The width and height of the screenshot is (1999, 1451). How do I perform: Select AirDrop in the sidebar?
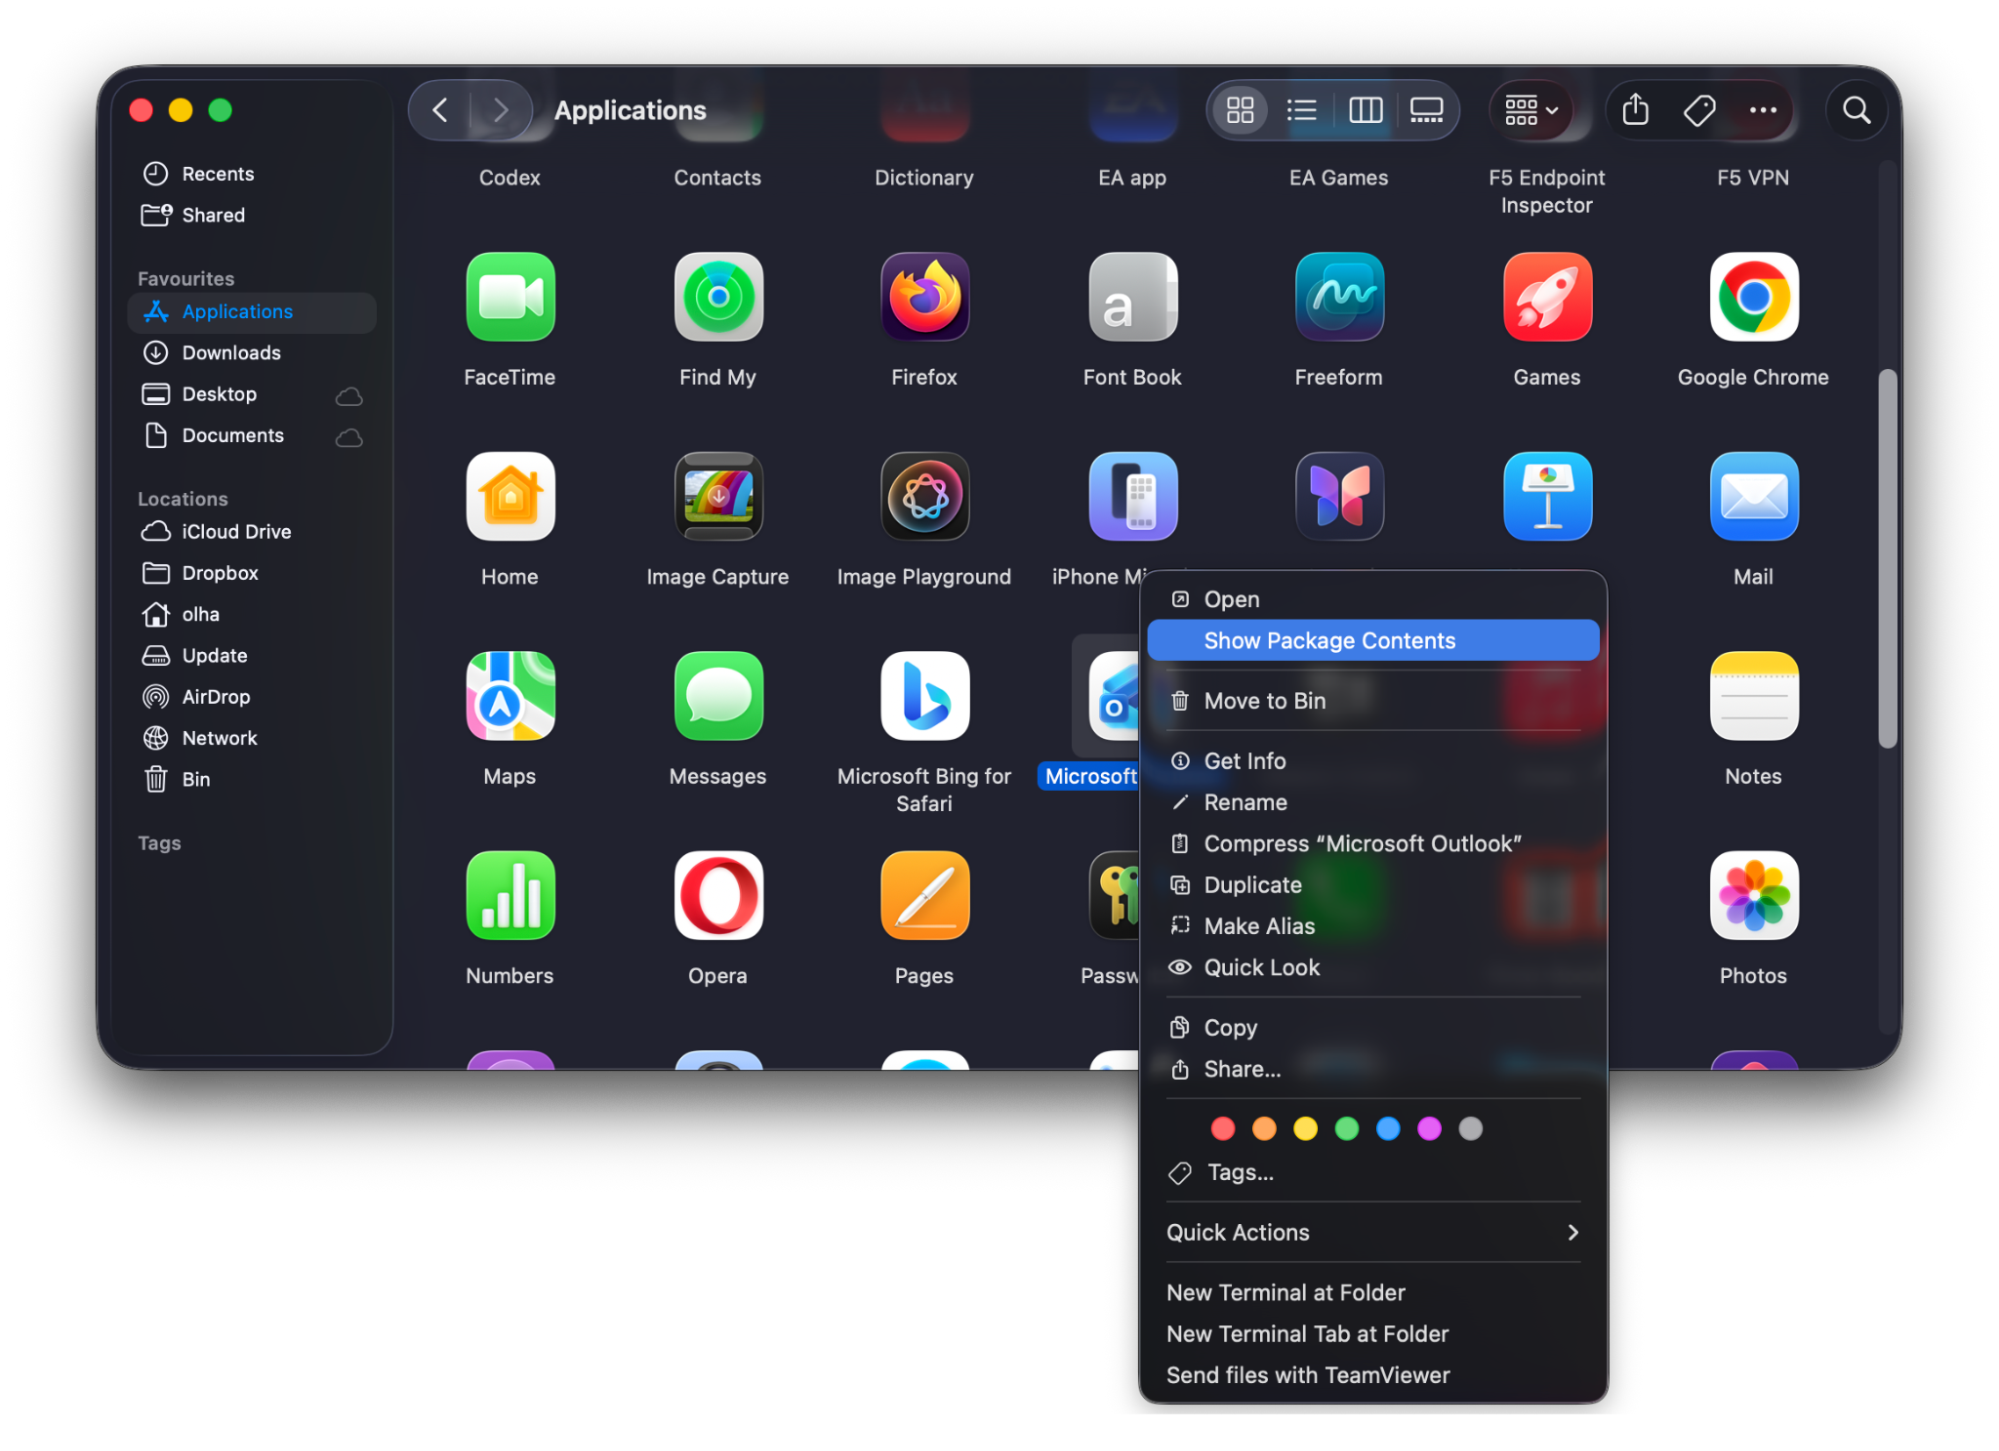point(252,697)
